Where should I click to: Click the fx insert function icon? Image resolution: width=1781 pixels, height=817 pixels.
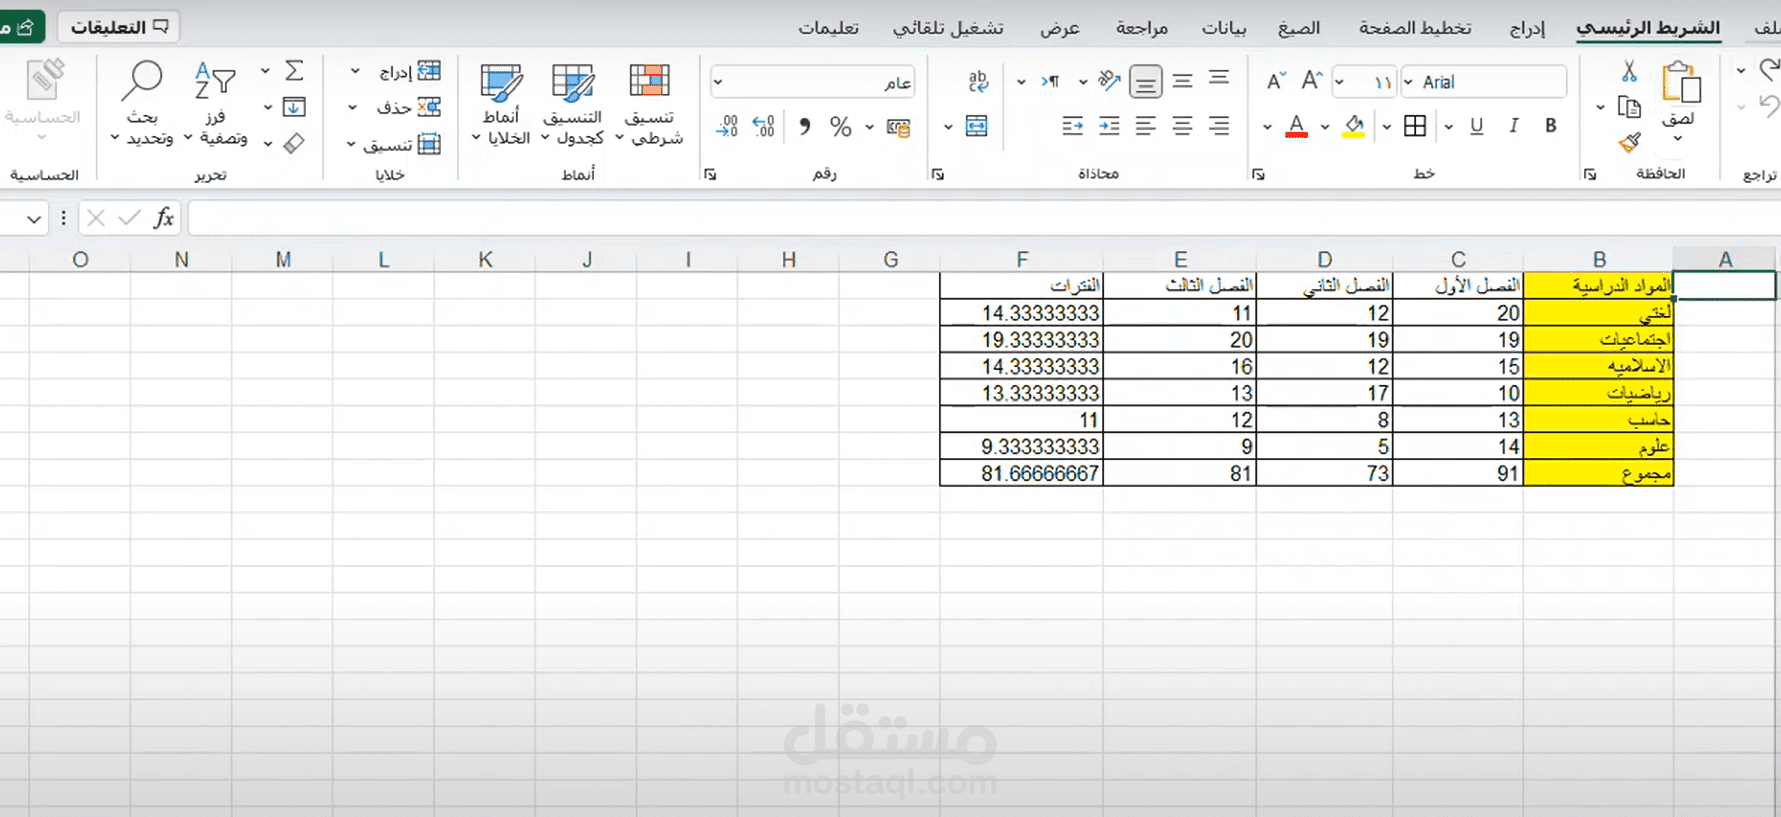[x=164, y=218]
